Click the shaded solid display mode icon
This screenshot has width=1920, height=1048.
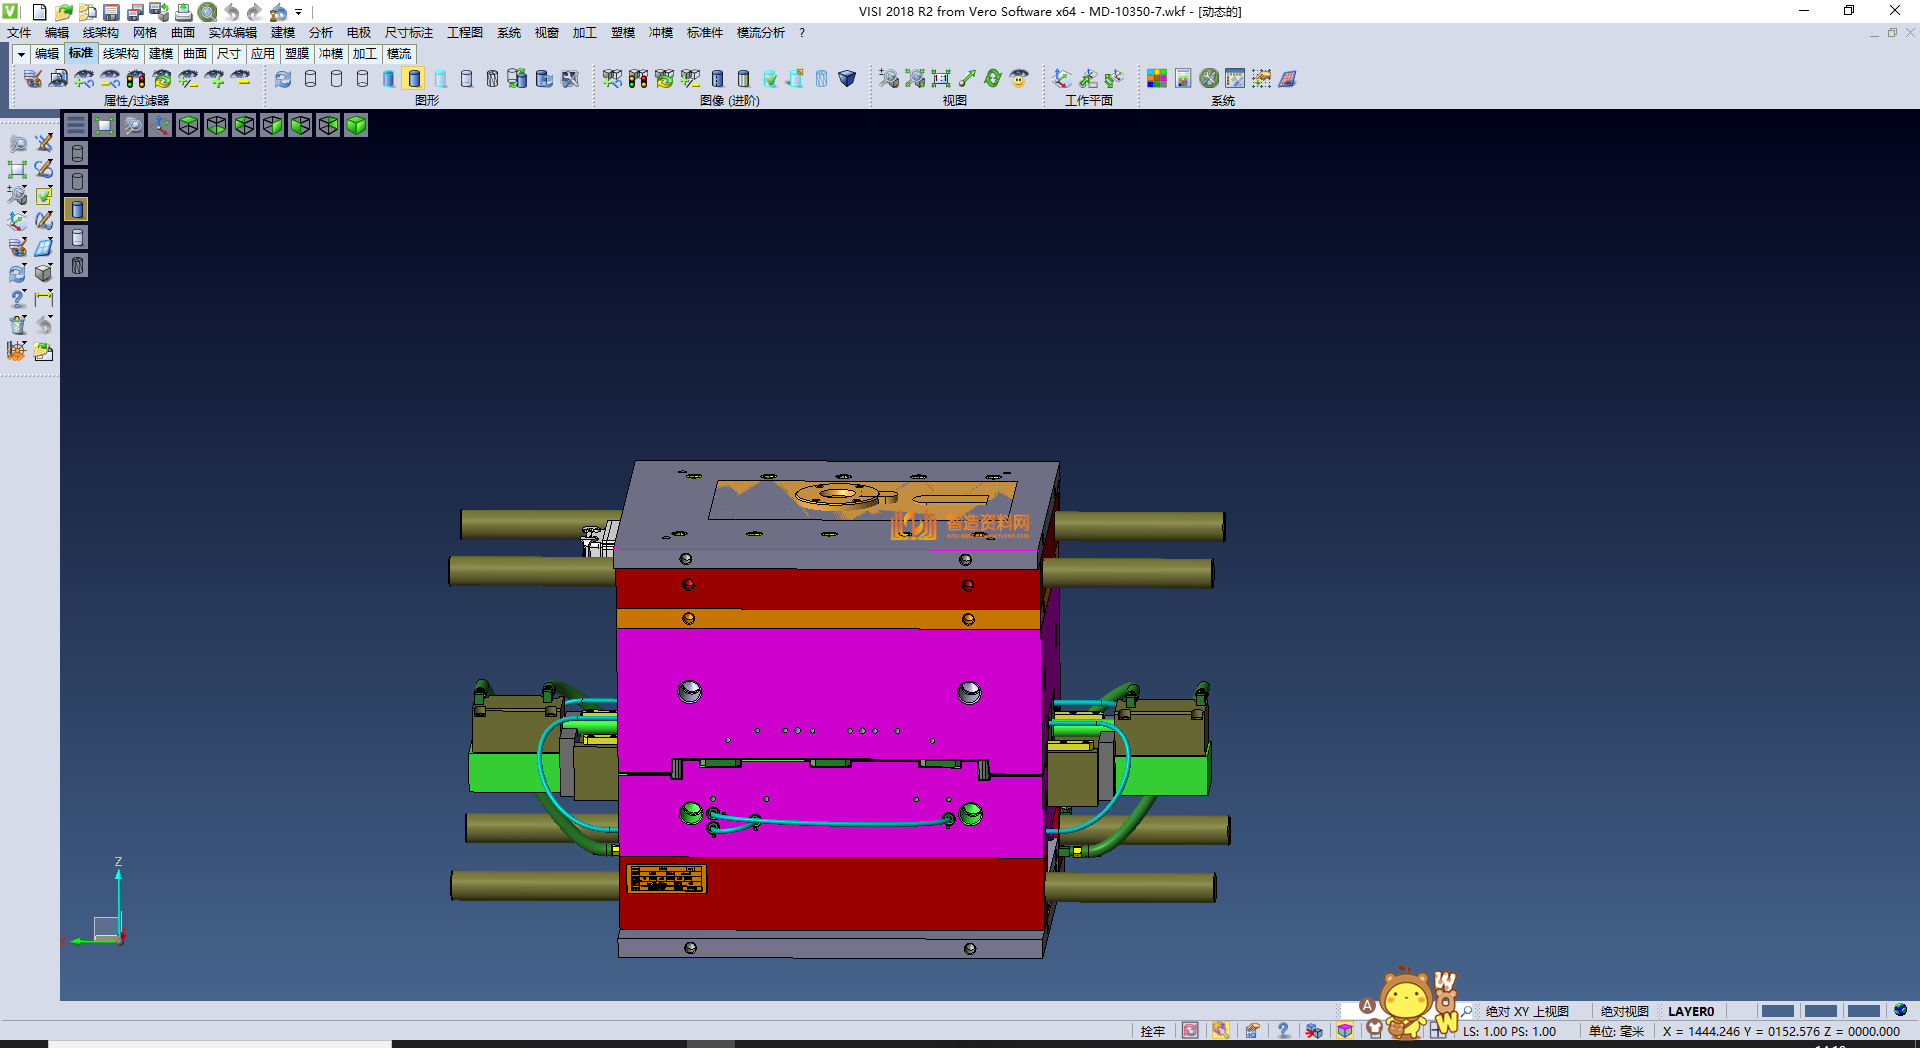click(x=415, y=79)
